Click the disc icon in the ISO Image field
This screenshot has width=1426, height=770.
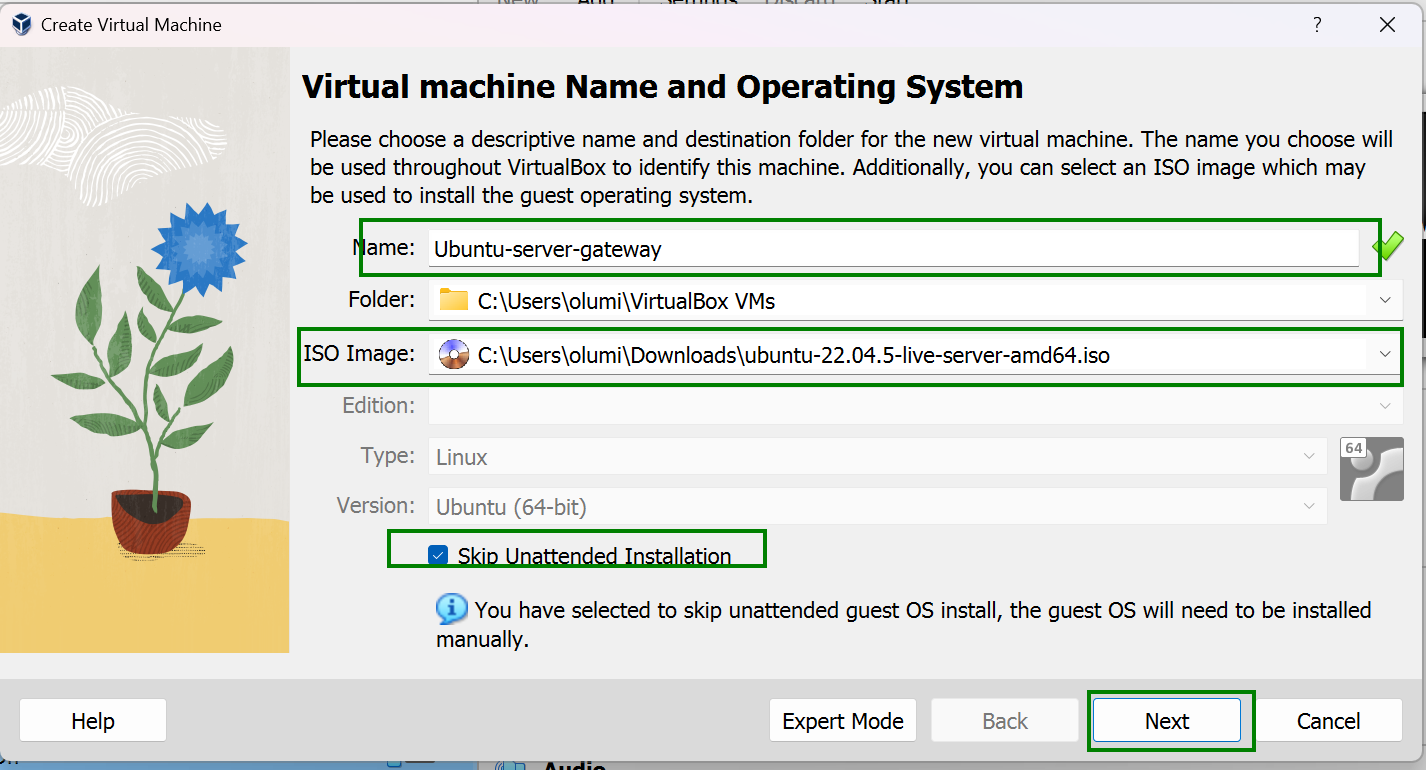click(454, 354)
